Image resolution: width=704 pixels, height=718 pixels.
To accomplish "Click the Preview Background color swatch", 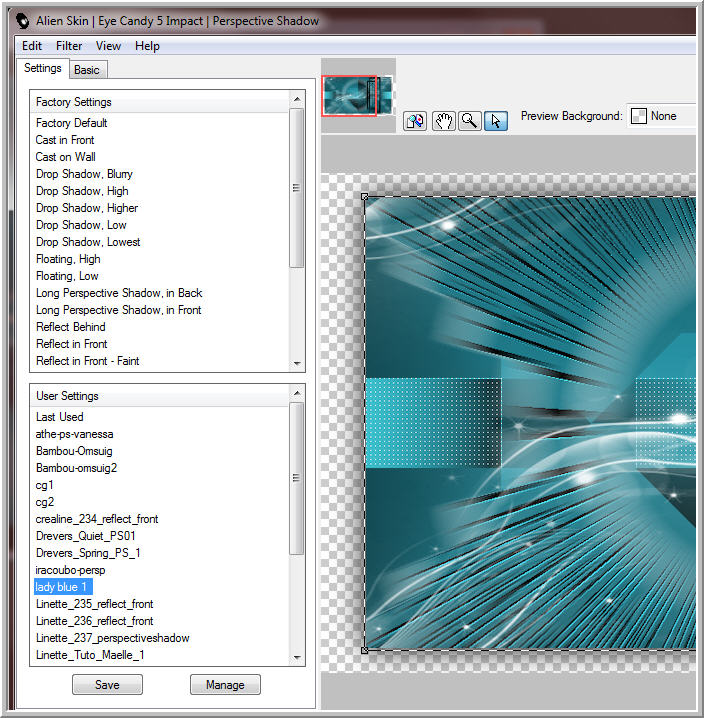I will [x=639, y=116].
